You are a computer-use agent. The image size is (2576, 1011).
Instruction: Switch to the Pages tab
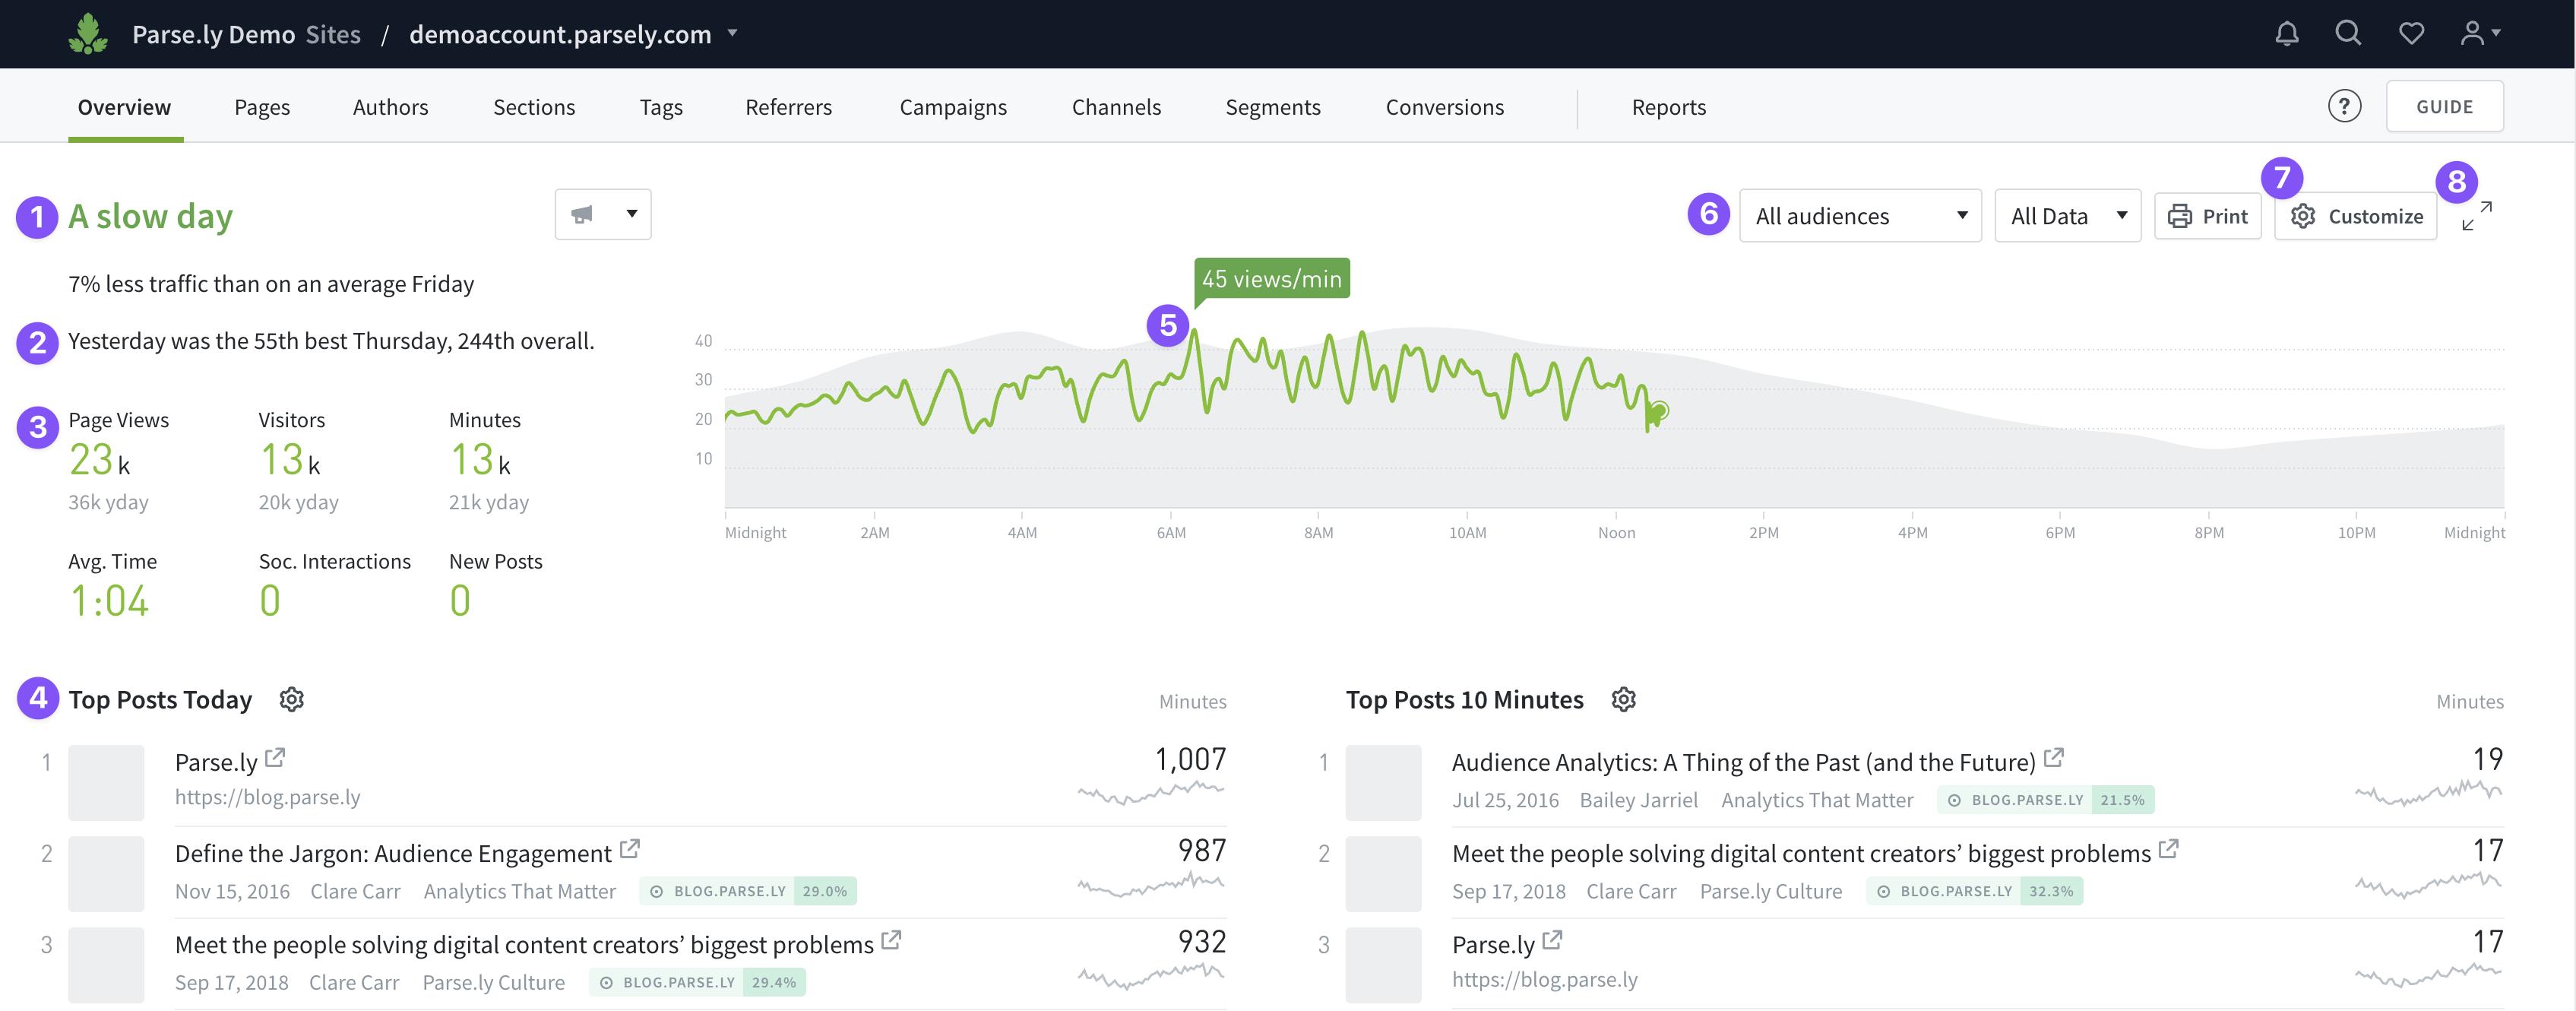click(262, 107)
